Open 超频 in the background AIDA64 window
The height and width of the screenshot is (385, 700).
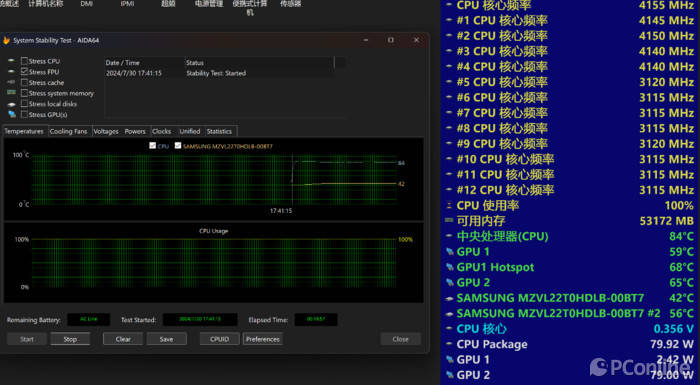tap(168, 4)
